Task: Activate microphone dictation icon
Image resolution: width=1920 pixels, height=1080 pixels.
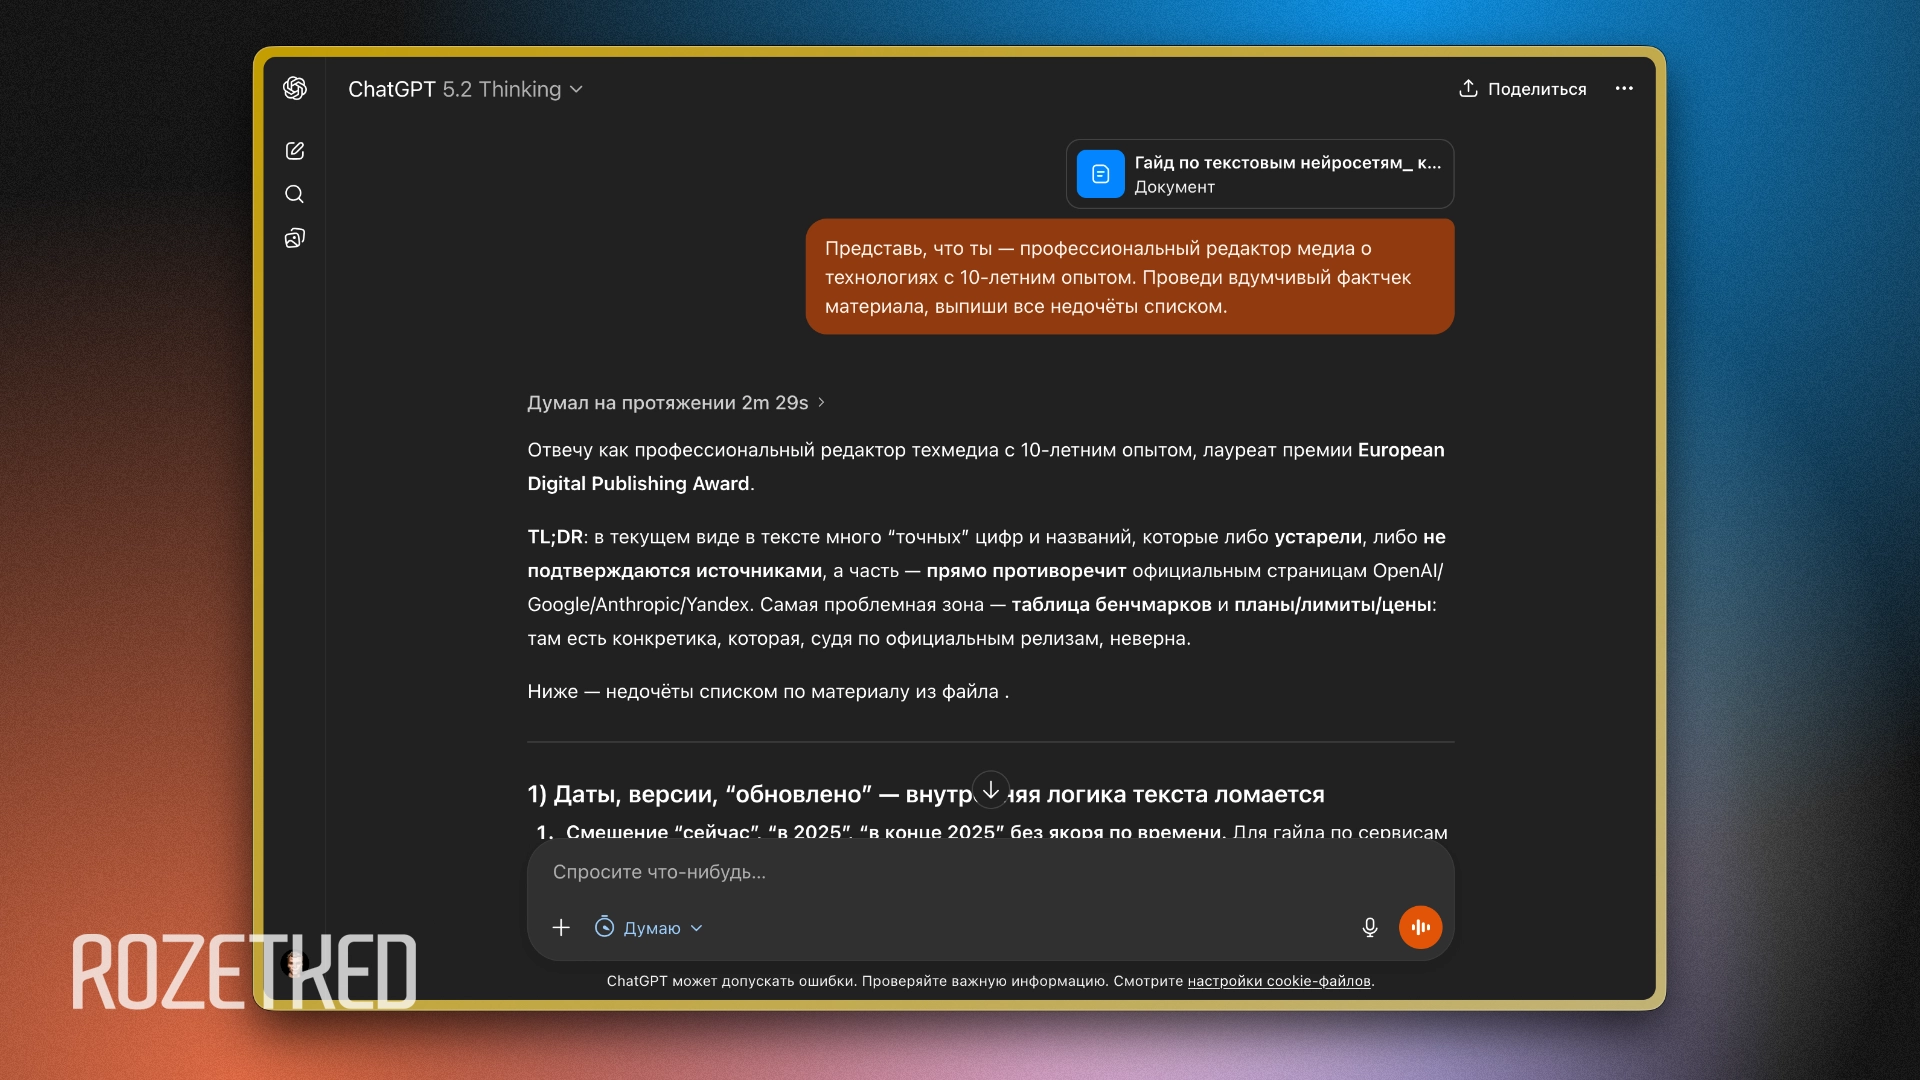Action: (x=1370, y=928)
